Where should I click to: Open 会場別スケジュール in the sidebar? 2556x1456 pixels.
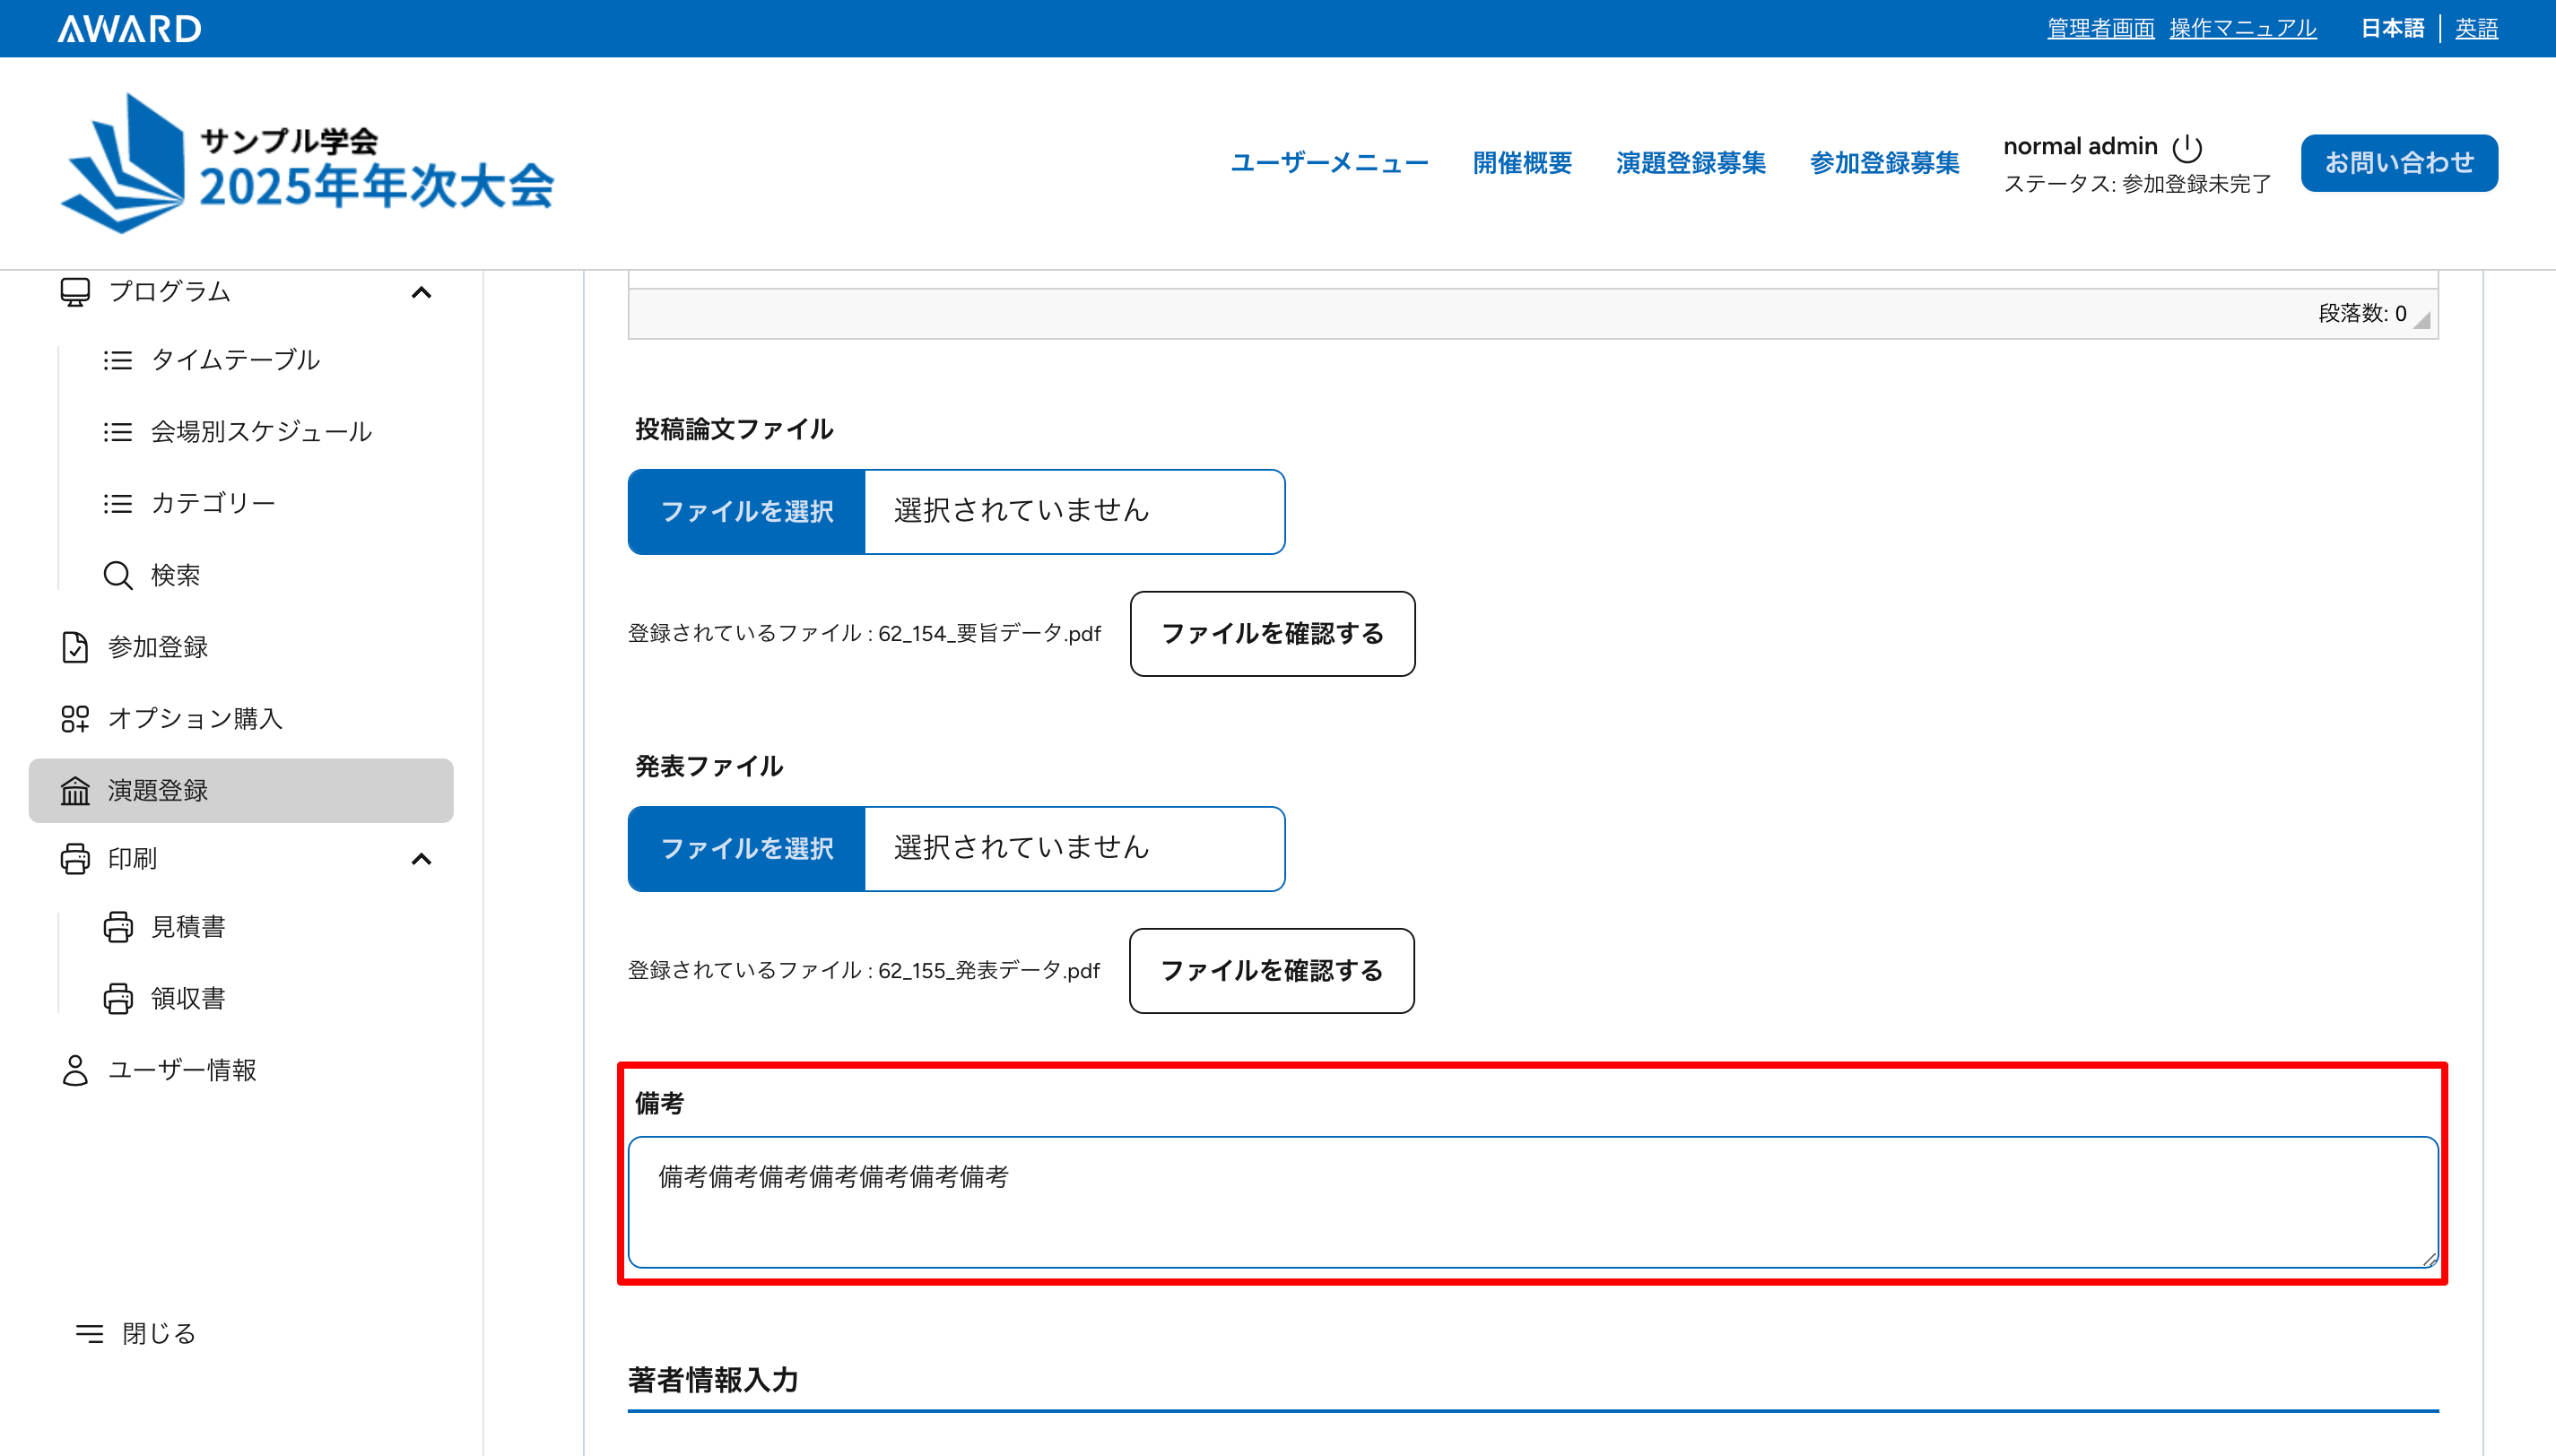pyautogui.click(x=261, y=432)
